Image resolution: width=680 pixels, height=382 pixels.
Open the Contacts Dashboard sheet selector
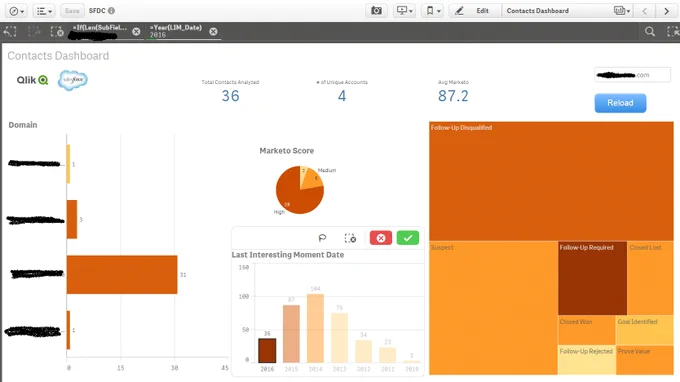[x=568, y=11]
